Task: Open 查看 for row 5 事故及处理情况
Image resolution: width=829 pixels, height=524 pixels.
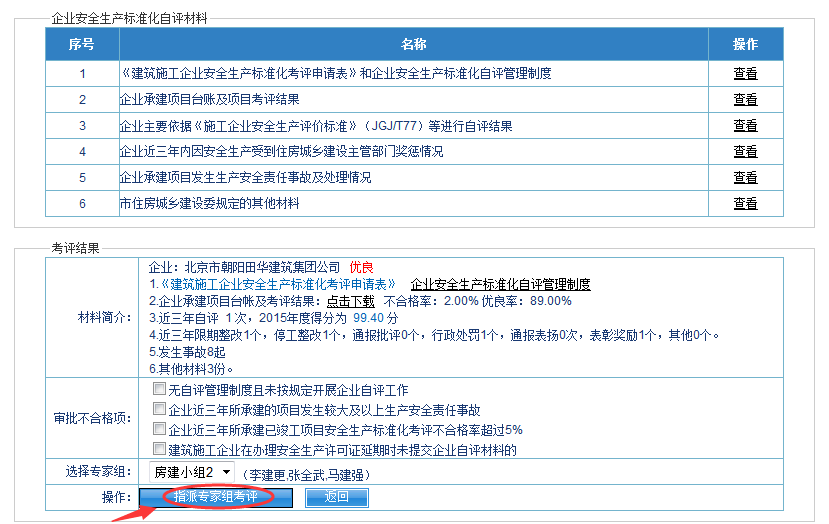Action: [745, 177]
